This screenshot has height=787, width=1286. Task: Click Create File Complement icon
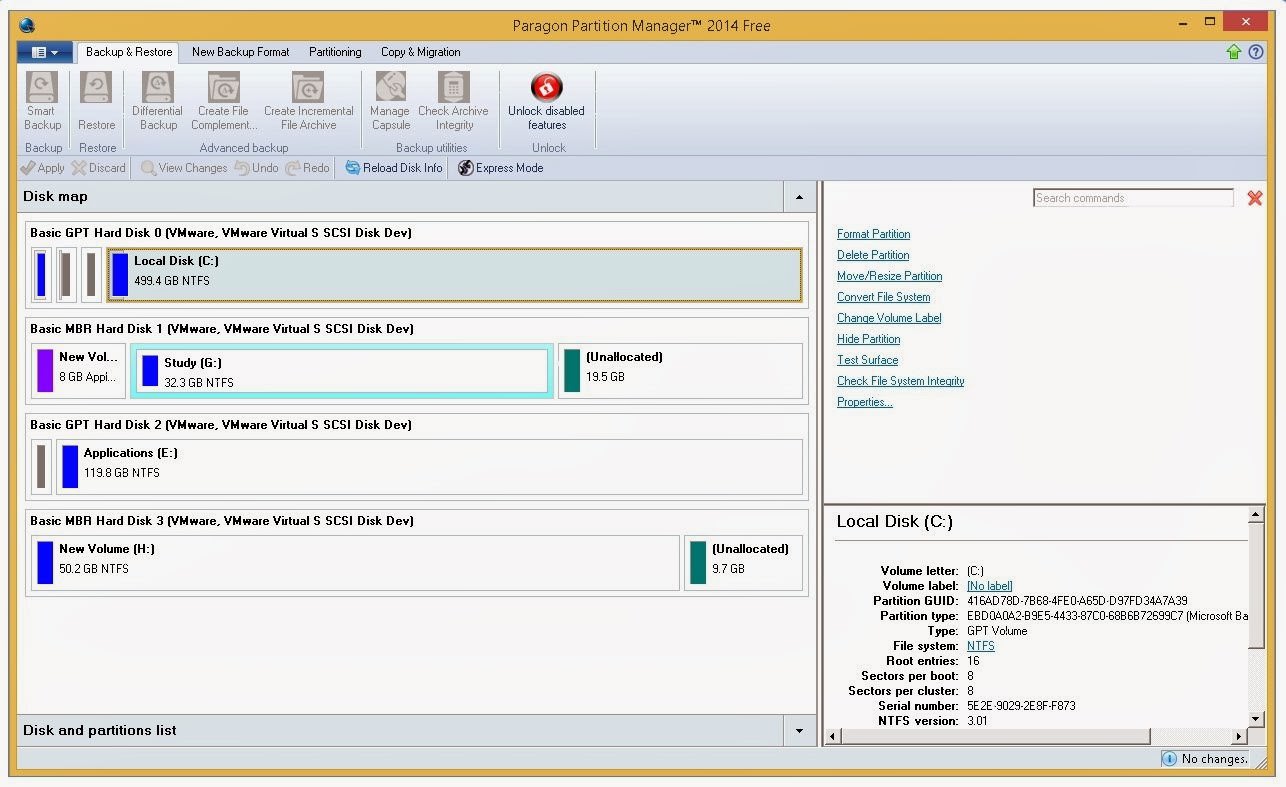[x=224, y=87]
